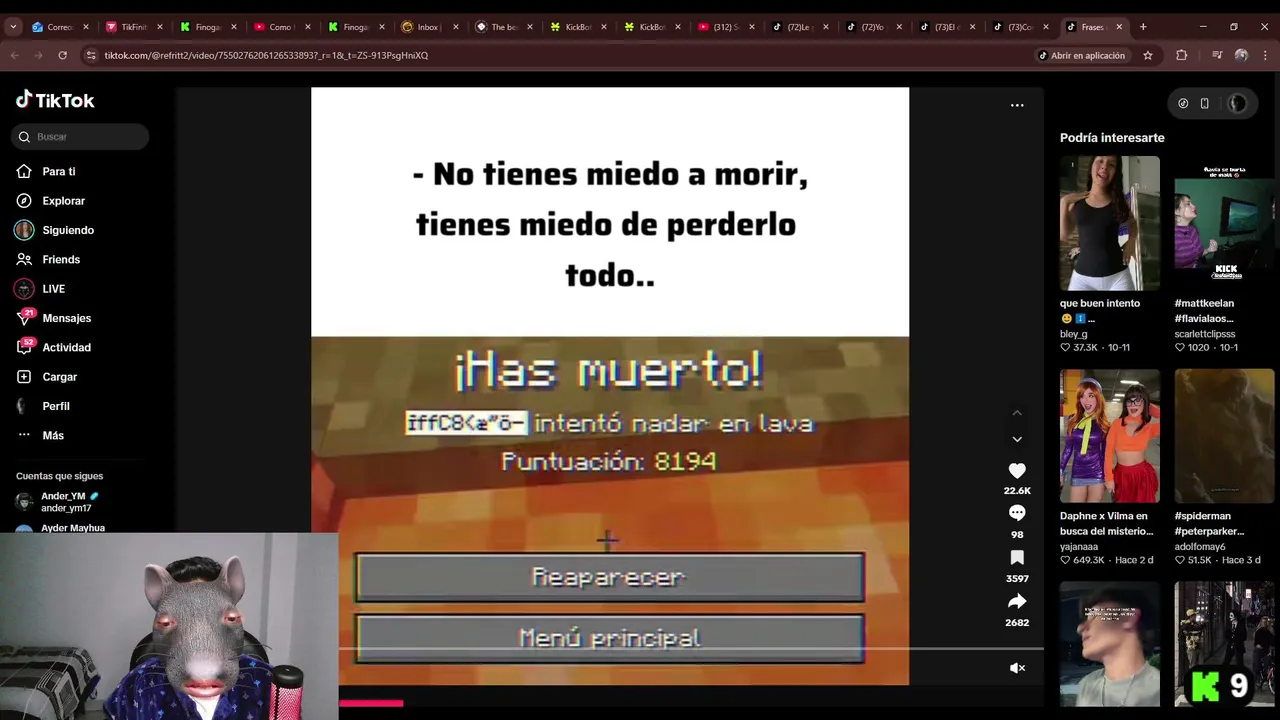Image resolution: width=1280 pixels, height=720 pixels.
Task: Open the bley_g username link
Action: coord(1074,334)
